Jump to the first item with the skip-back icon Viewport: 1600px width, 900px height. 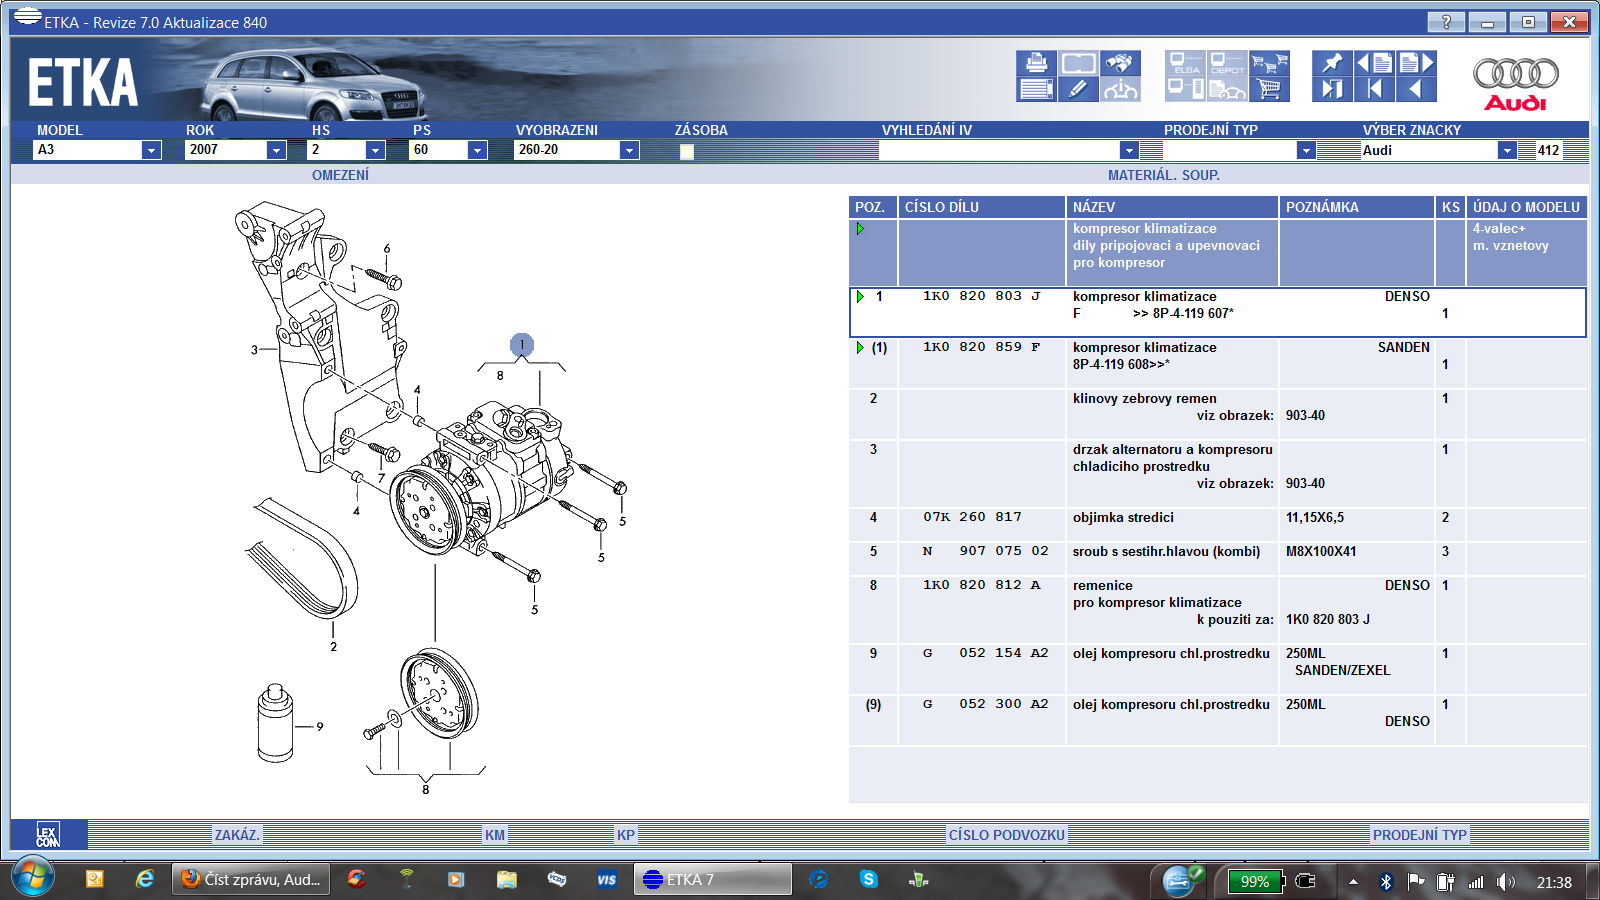[x=1374, y=89]
